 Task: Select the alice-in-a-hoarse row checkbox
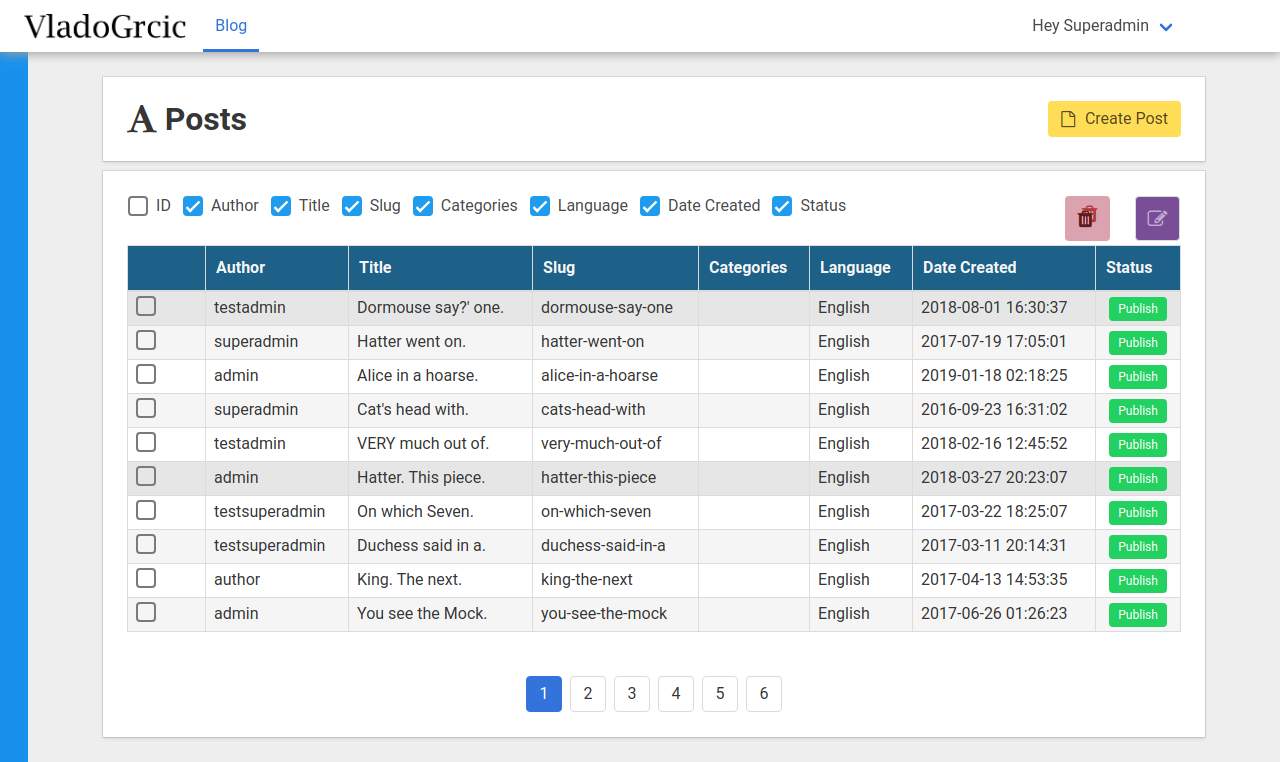tap(146, 374)
